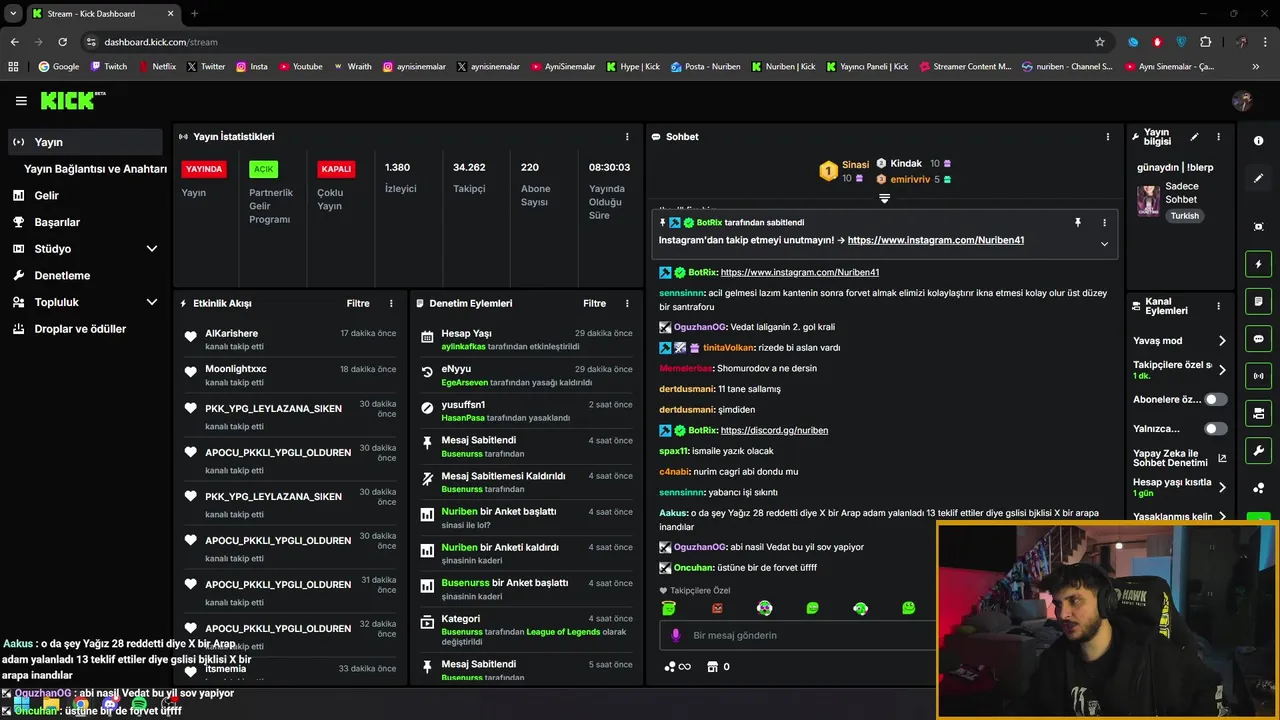
Task: Click the focus frame icon in right strip
Action: click(1258, 227)
